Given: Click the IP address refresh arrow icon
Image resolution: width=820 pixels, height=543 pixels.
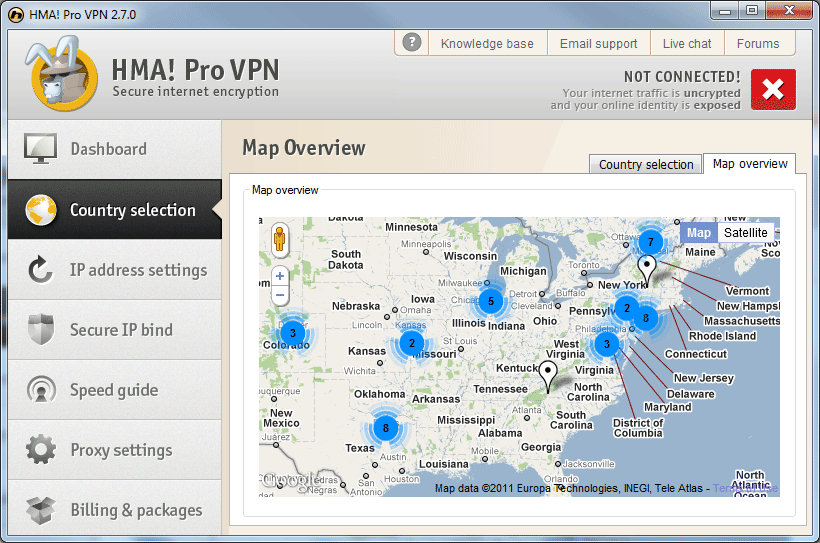Looking at the screenshot, I should (40, 270).
